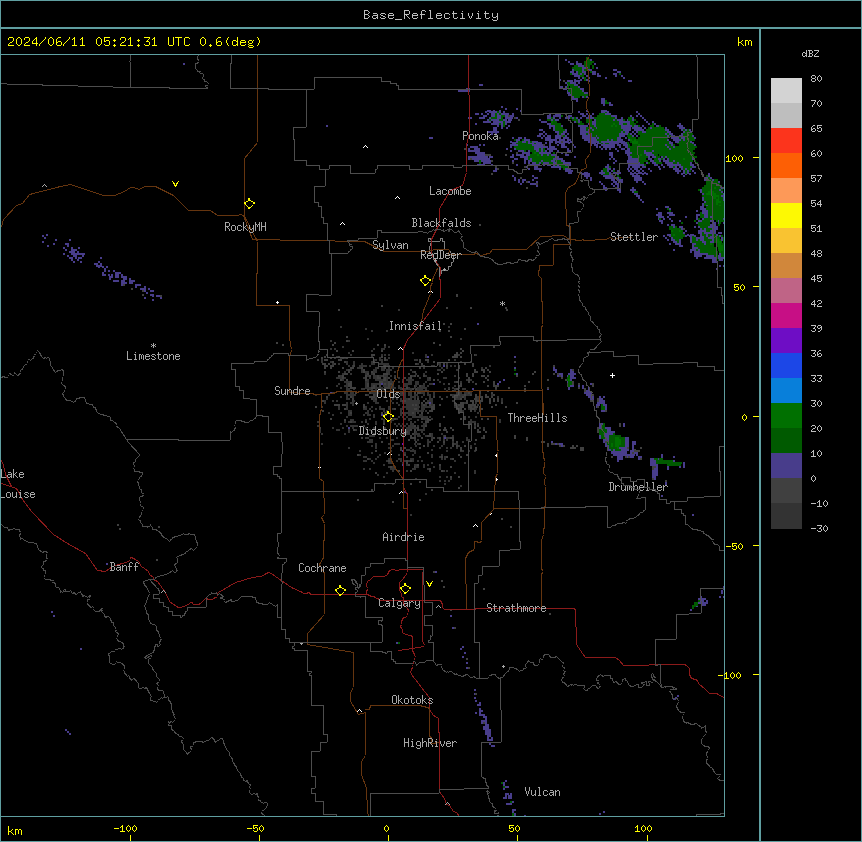Click the Ponoka town label
The image size is (862, 842).
[x=480, y=136]
